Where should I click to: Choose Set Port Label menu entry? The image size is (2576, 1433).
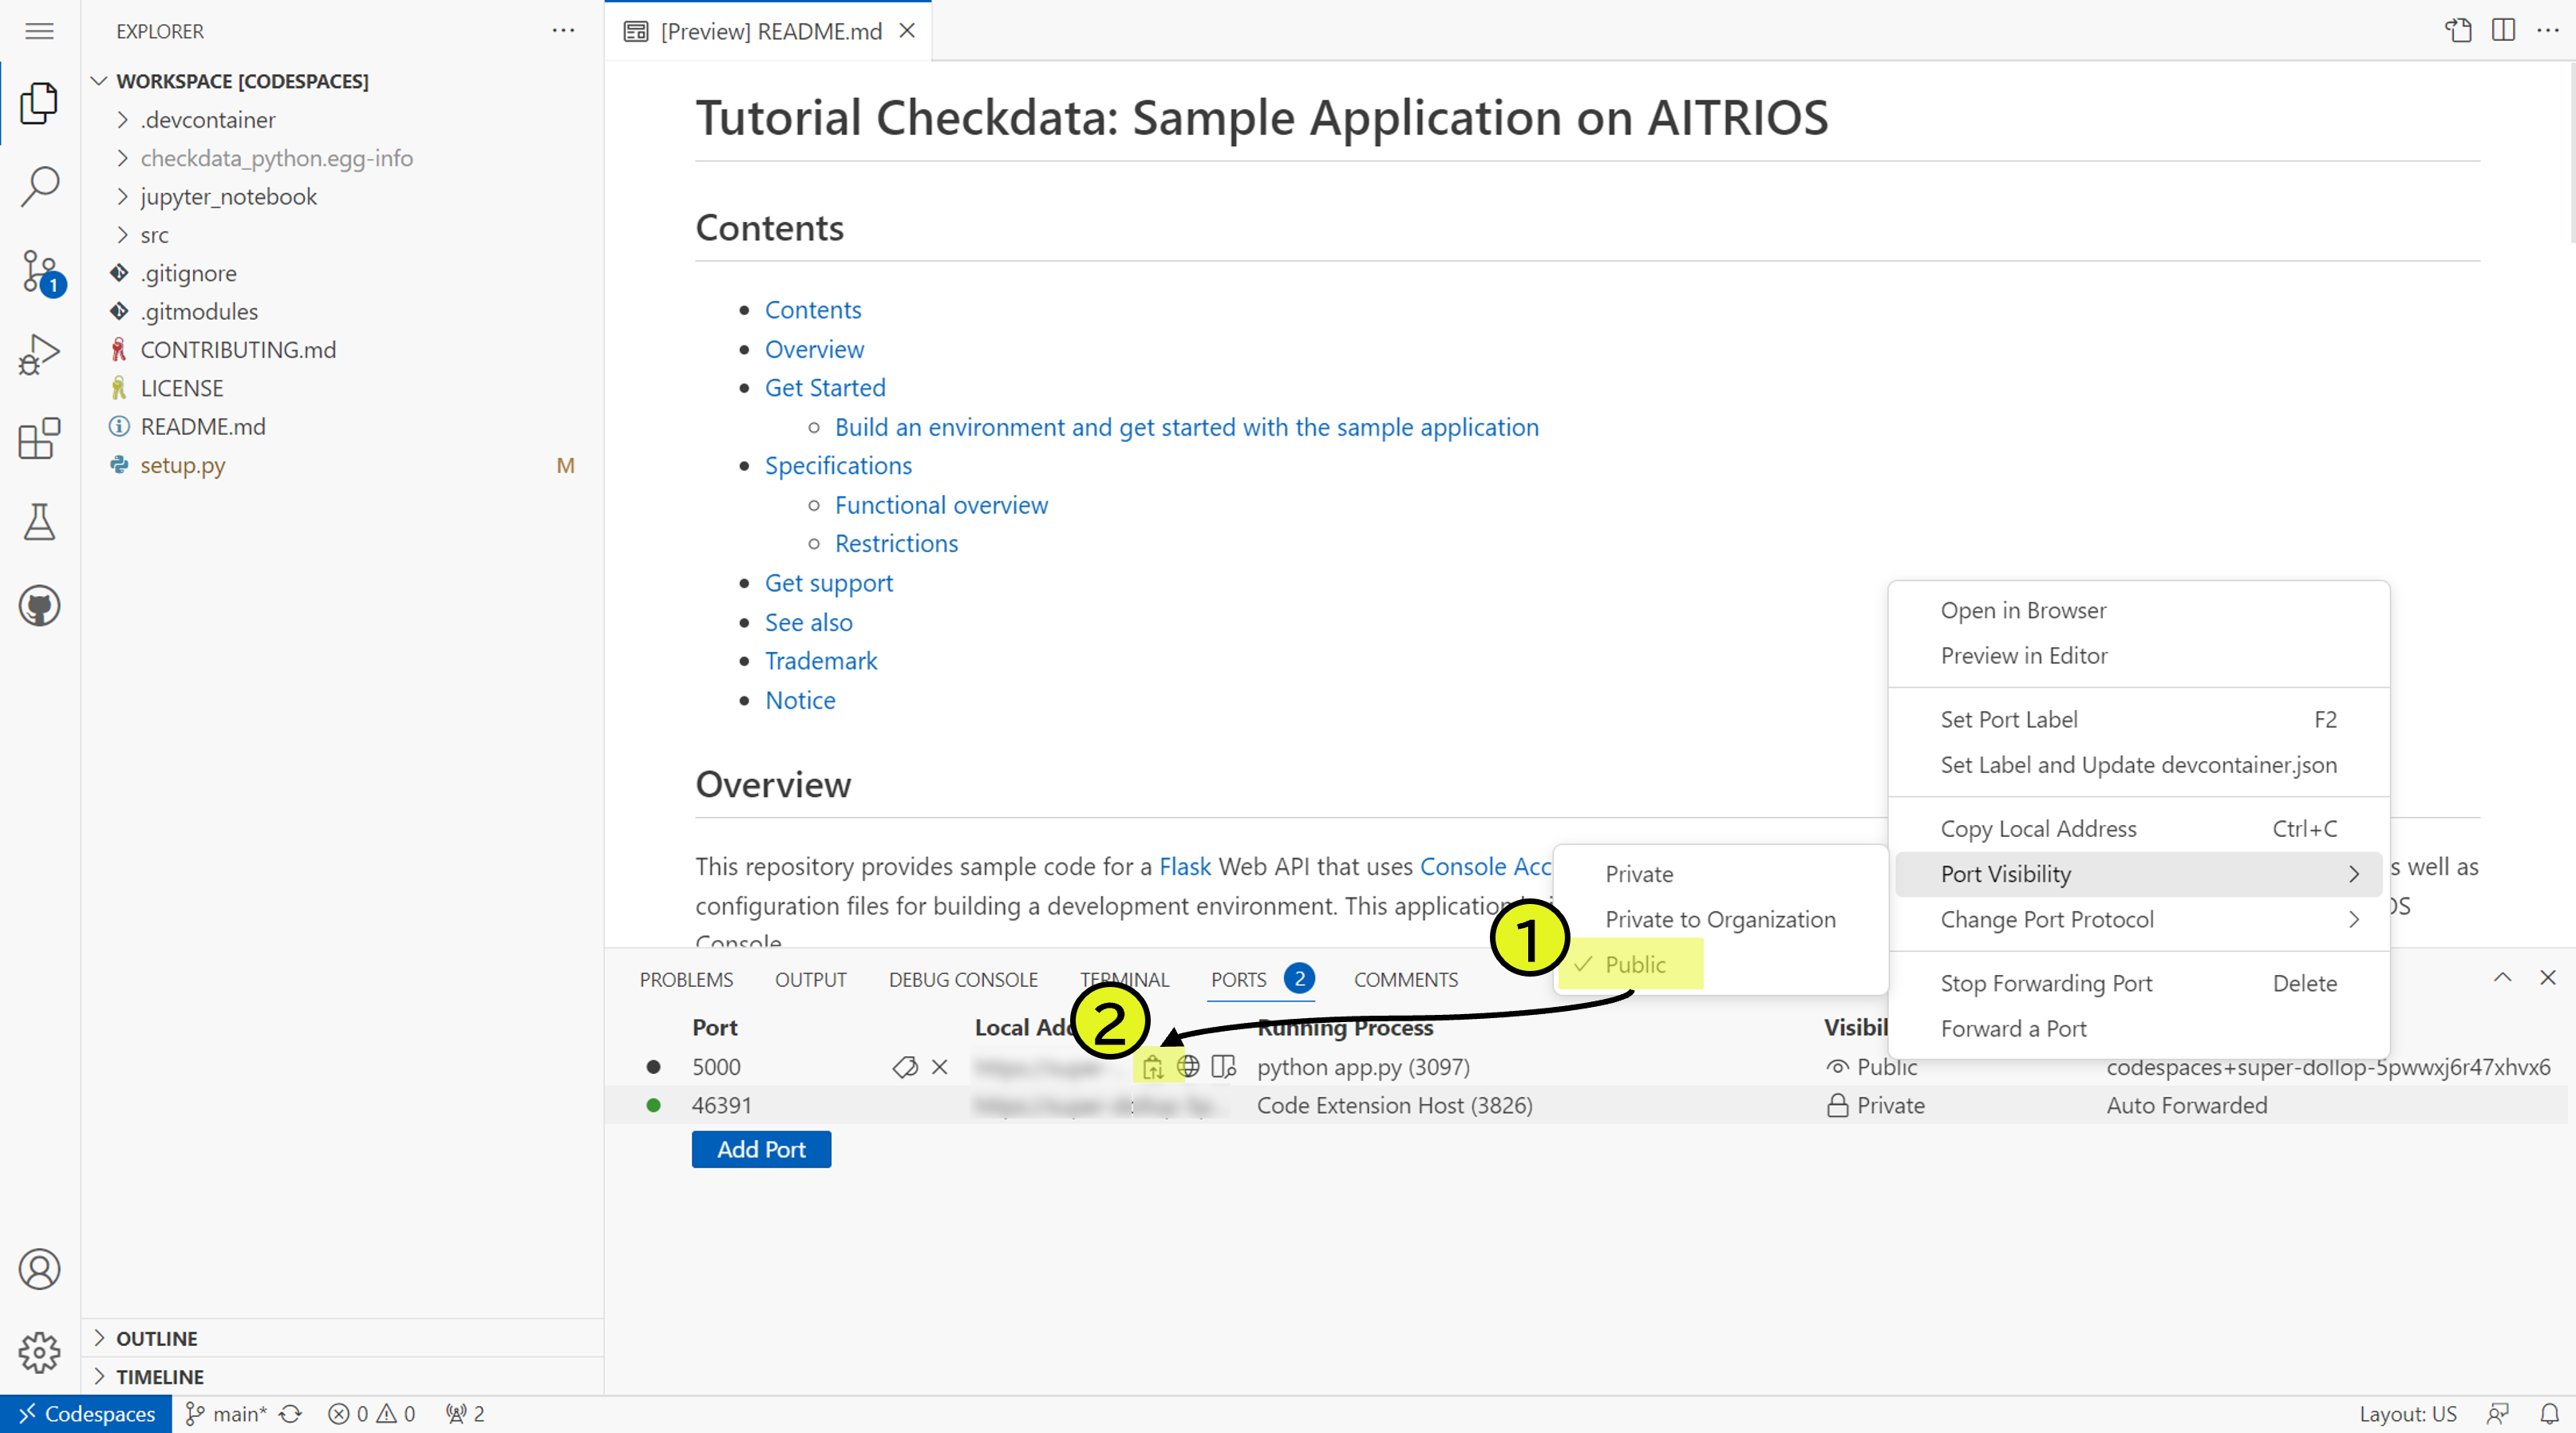click(2139, 719)
